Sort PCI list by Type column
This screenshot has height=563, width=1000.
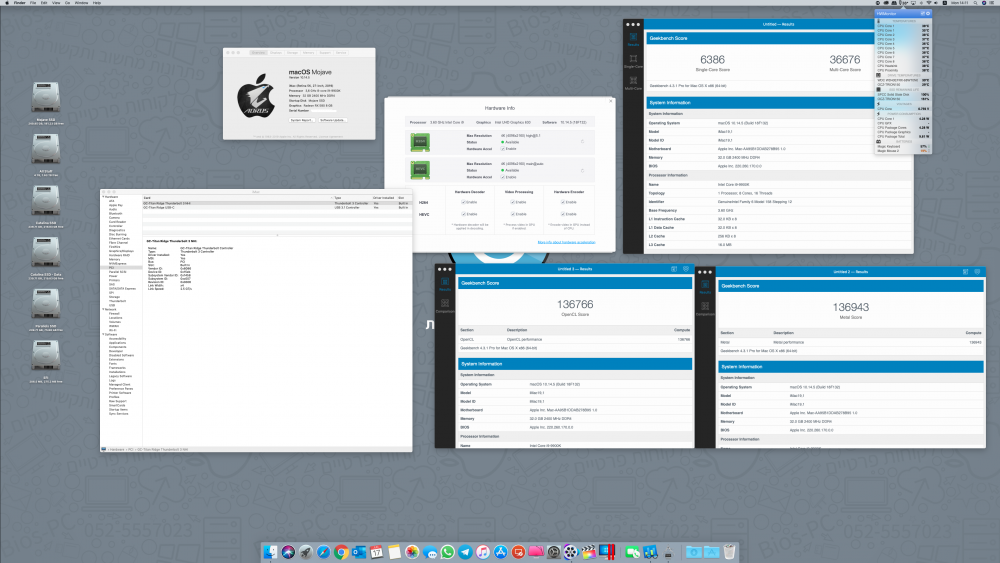(351, 198)
